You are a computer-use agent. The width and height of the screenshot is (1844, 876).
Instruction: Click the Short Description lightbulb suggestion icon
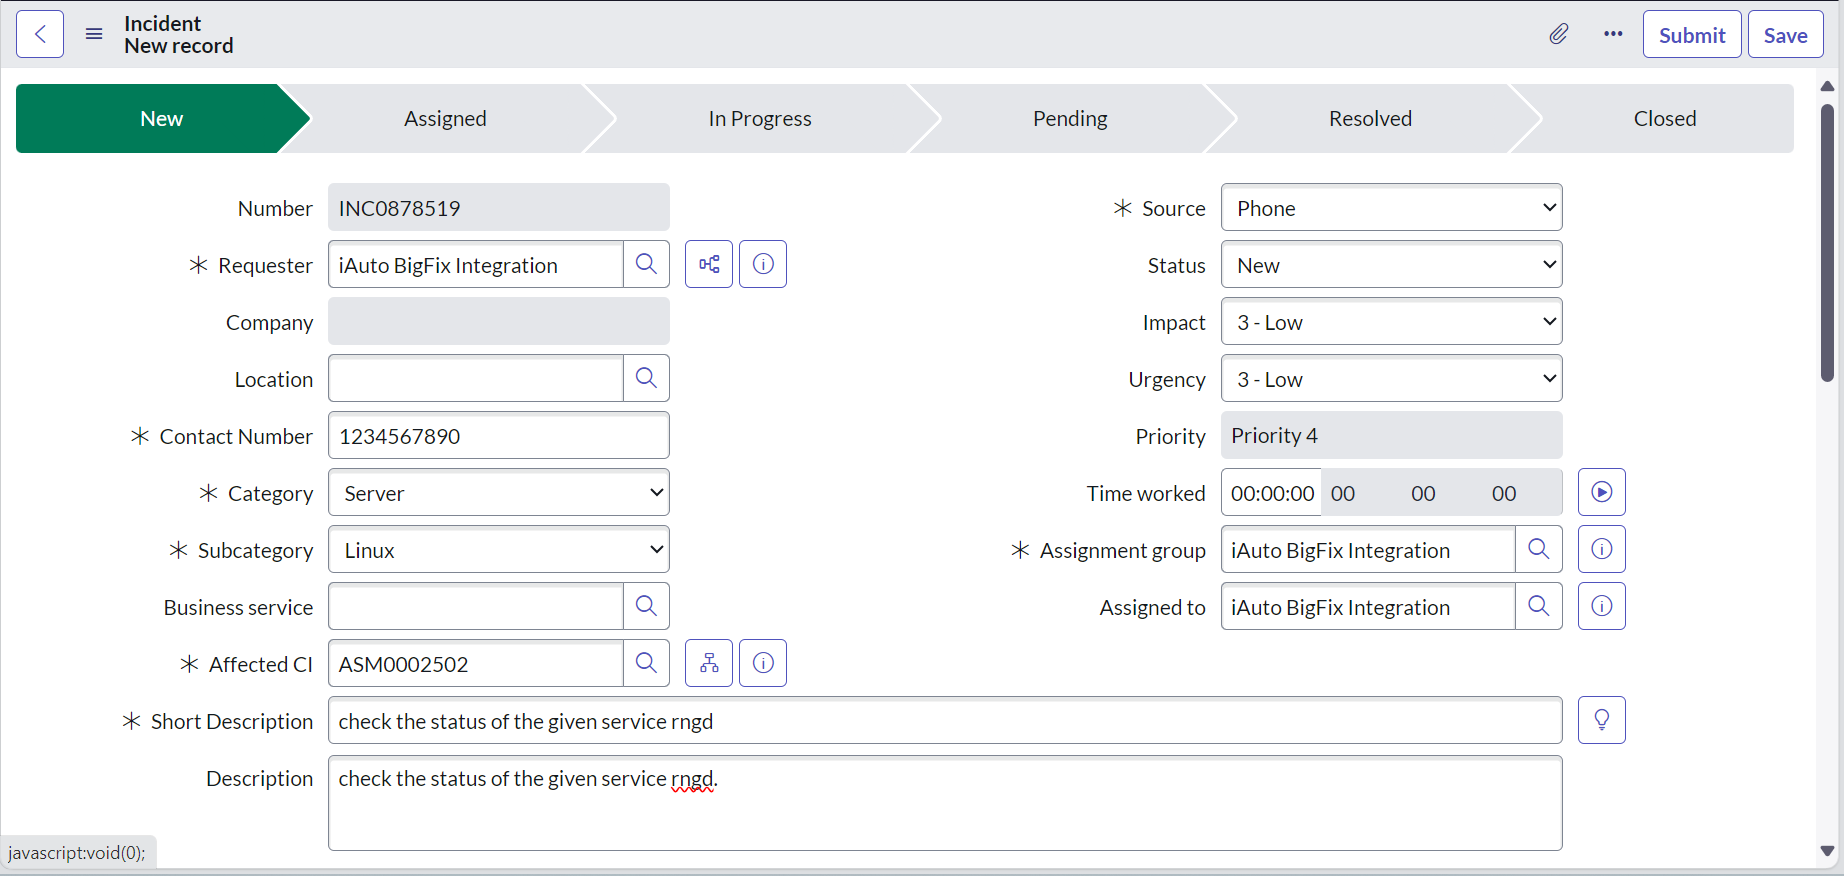[x=1601, y=721]
